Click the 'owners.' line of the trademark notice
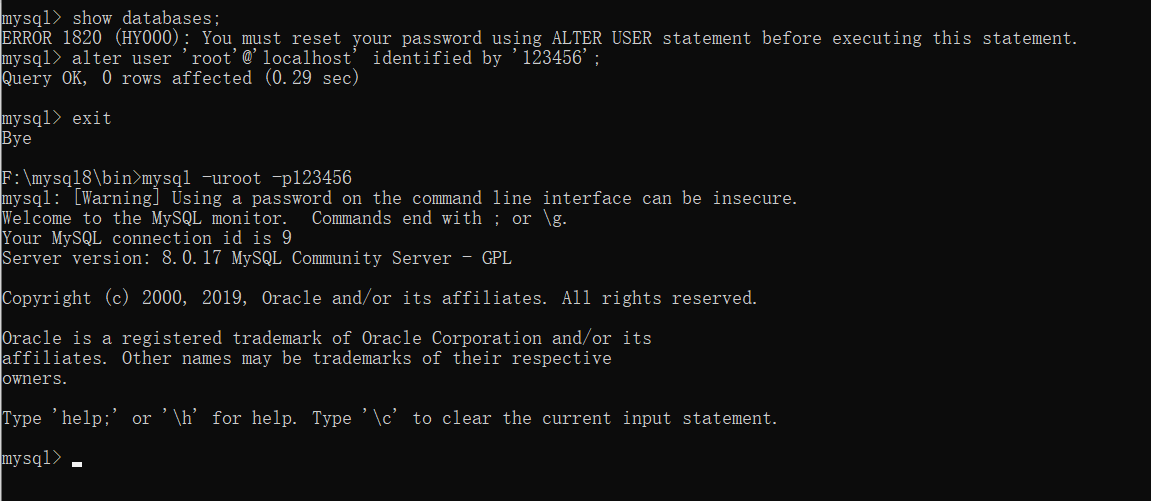The height and width of the screenshot is (501, 1151). (x=35, y=378)
